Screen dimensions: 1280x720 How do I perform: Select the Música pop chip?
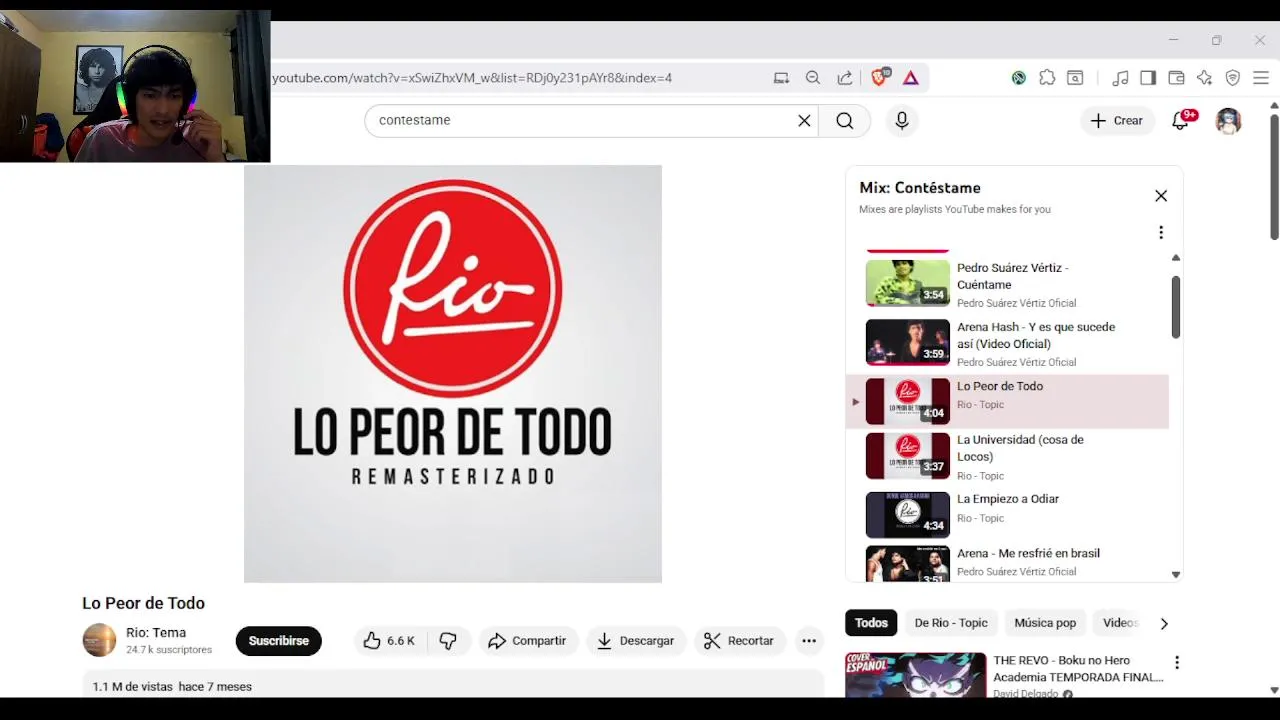tap(1045, 623)
